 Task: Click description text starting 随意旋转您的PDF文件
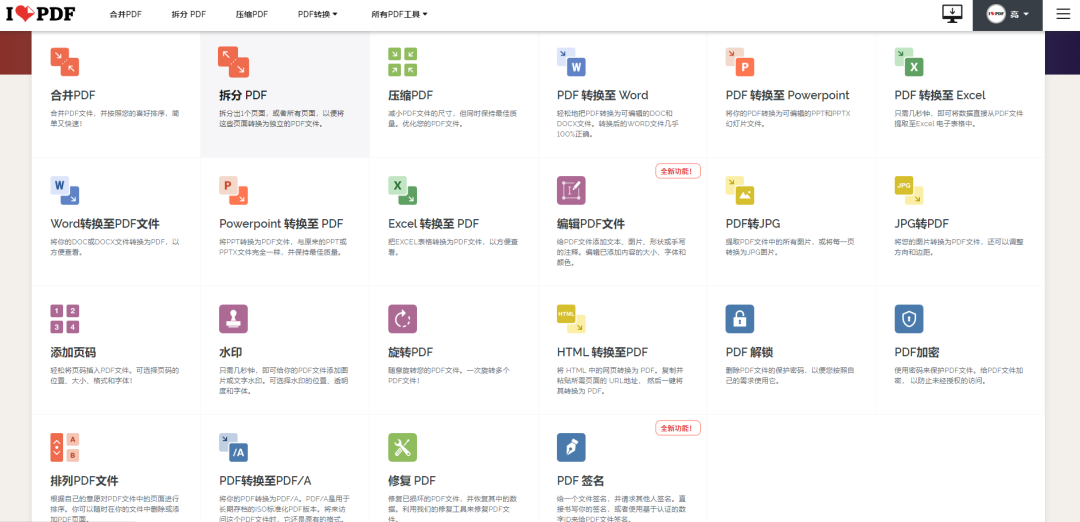pyautogui.click(x=449, y=375)
